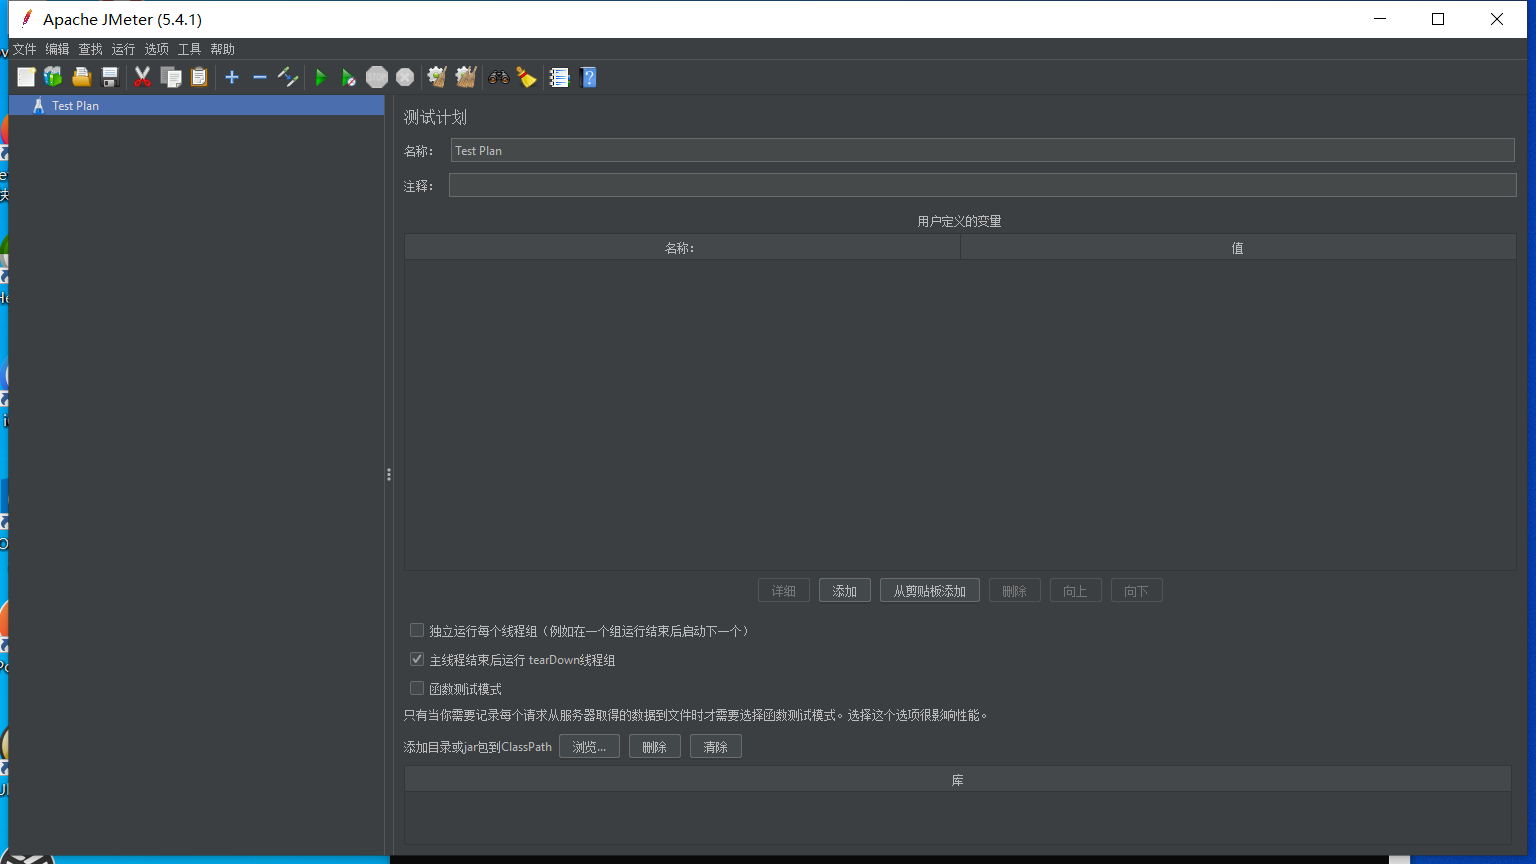This screenshot has height=864, width=1536.
Task: Click the Copy icon in toolbar
Action: point(171,77)
